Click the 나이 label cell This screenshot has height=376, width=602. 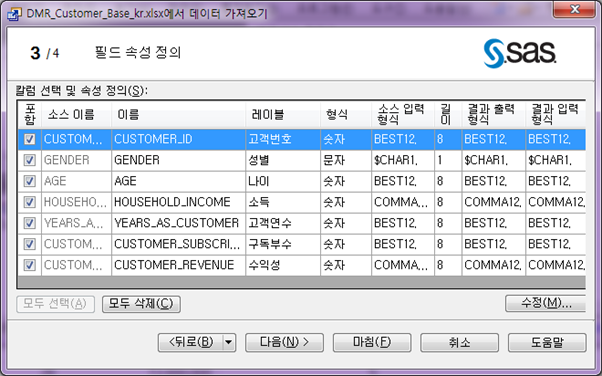[283, 181]
